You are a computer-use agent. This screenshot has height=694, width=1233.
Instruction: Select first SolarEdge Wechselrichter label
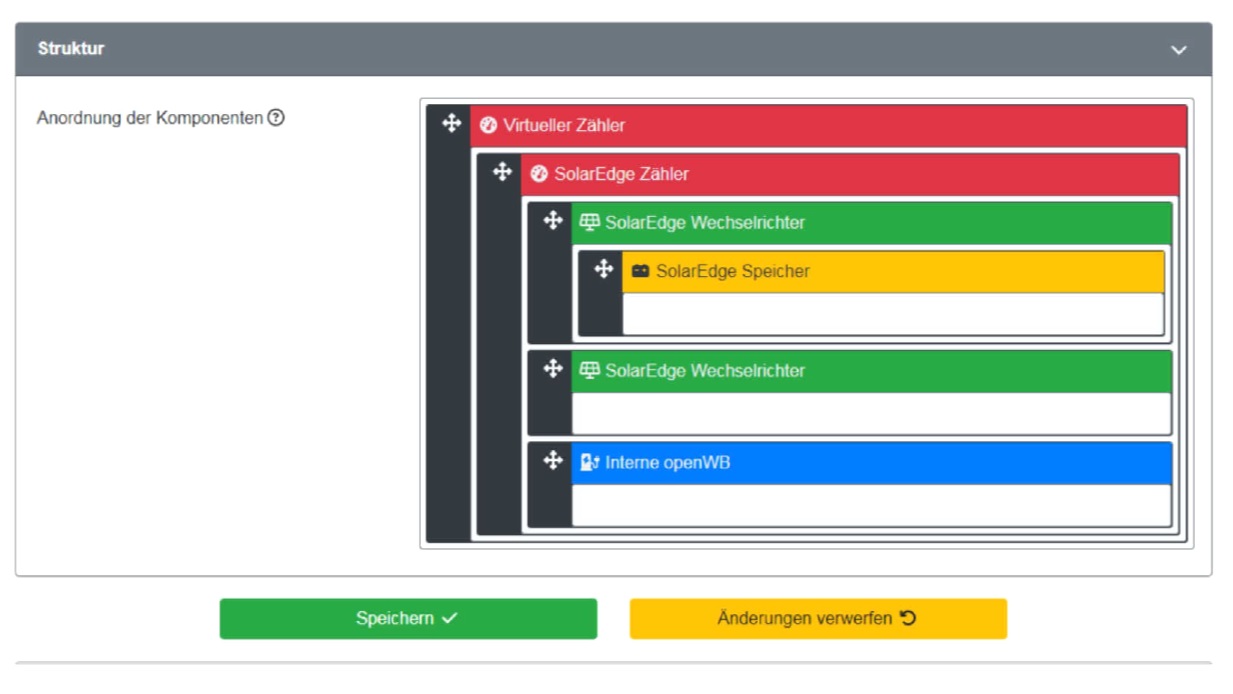click(x=705, y=222)
